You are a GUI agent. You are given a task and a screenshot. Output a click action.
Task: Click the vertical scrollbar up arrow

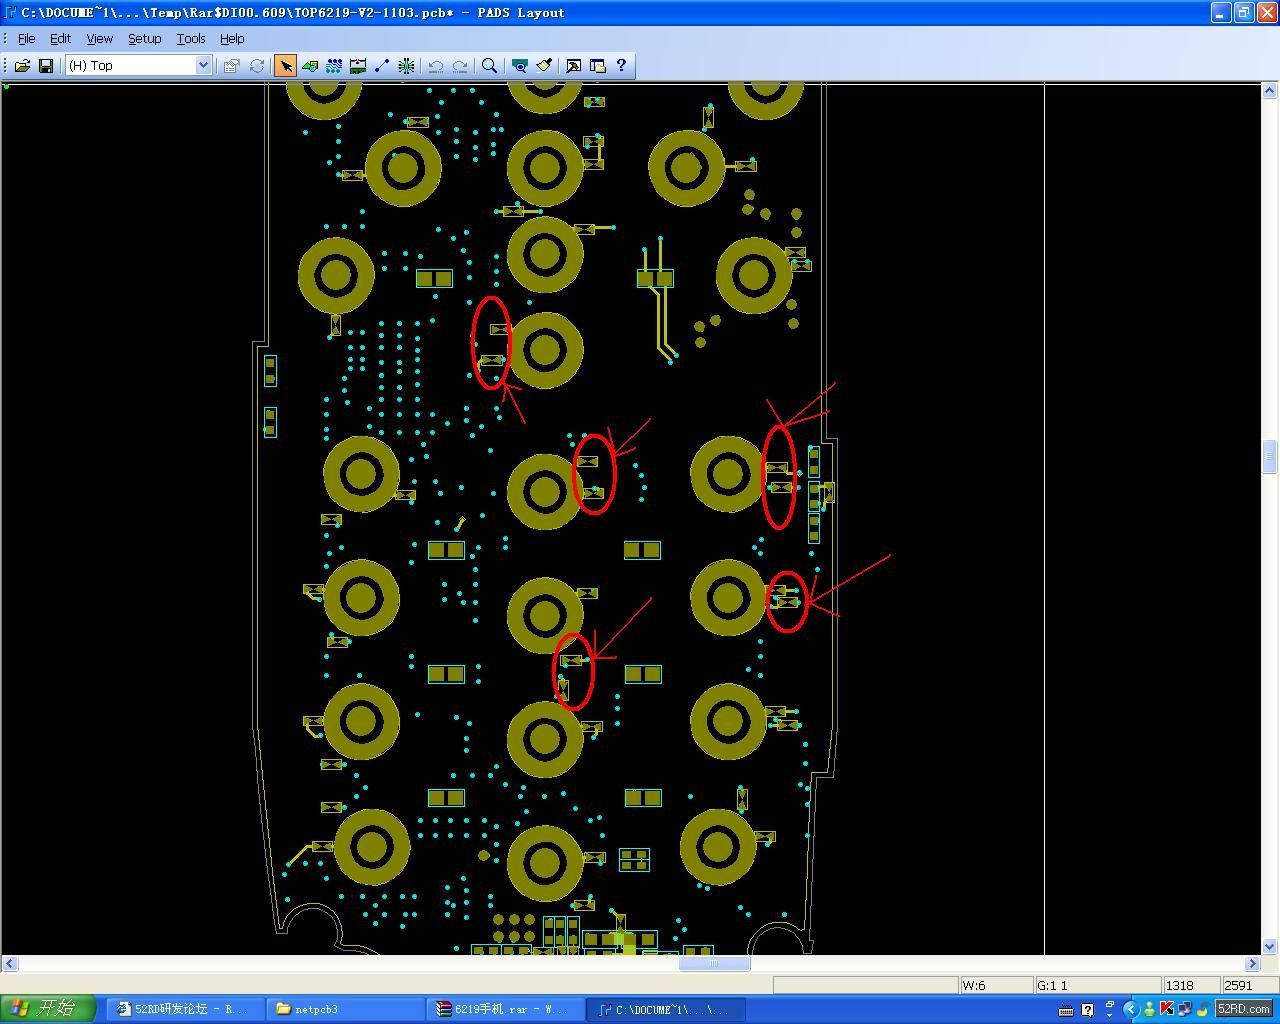point(1270,92)
